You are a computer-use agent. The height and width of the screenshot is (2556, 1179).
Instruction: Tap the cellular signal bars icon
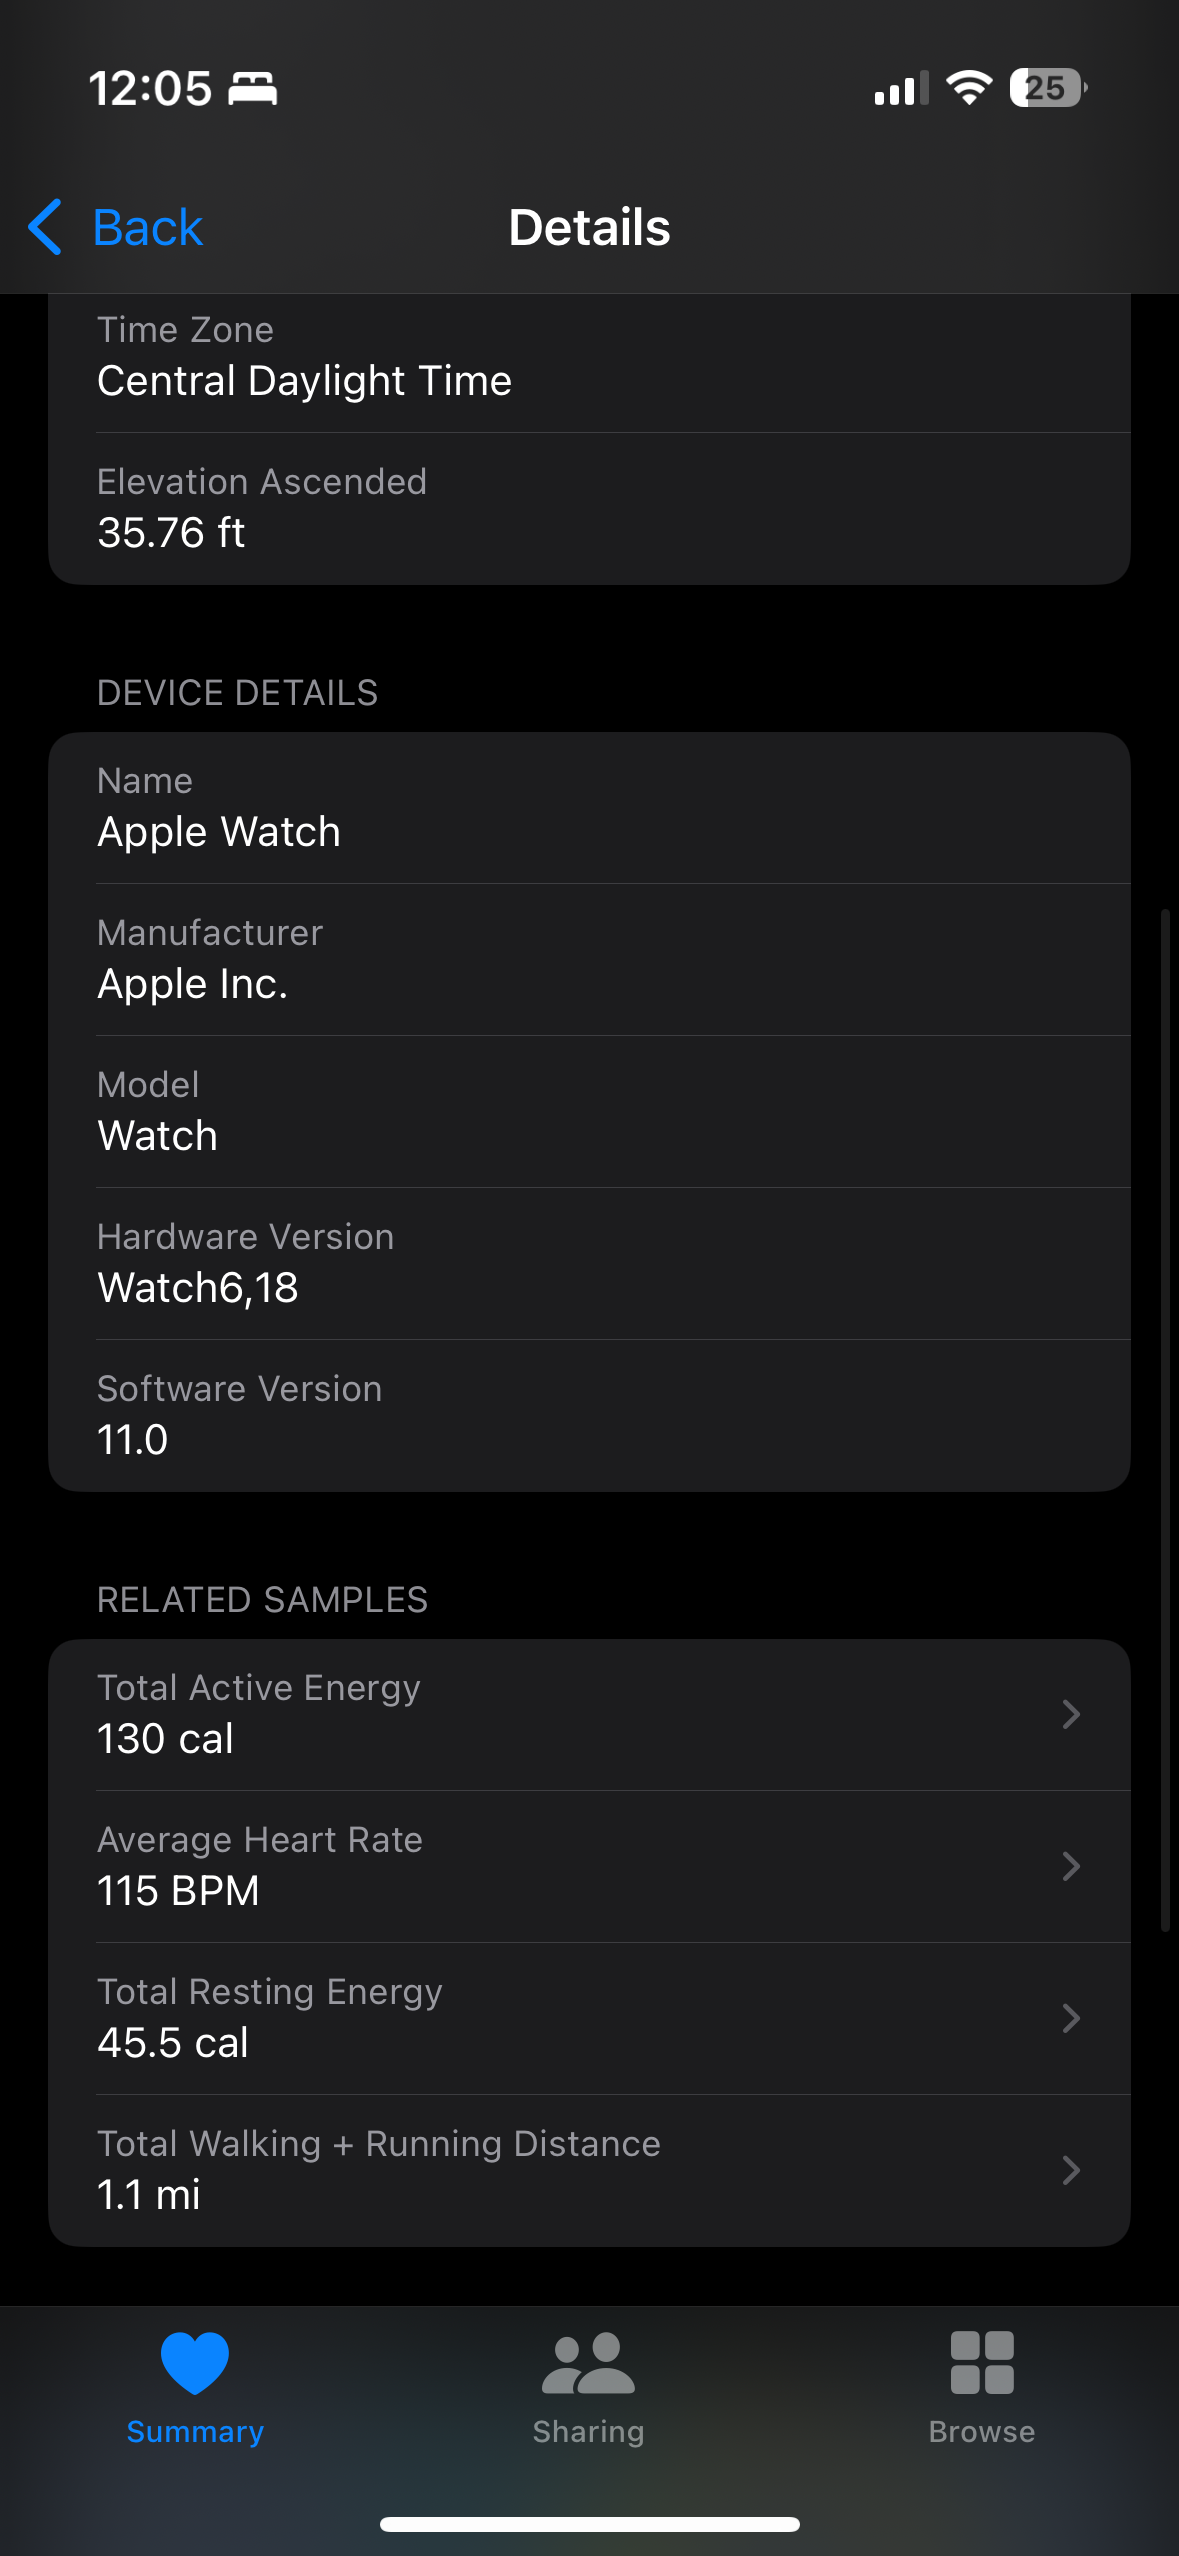point(901,89)
